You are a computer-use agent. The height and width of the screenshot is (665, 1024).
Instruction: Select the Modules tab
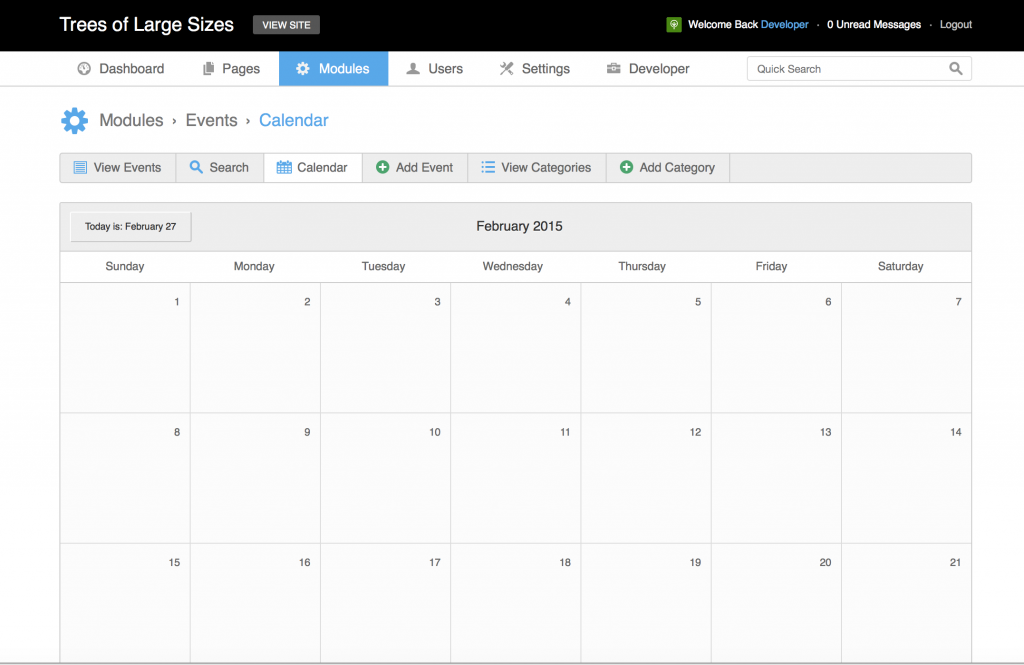(333, 69)
